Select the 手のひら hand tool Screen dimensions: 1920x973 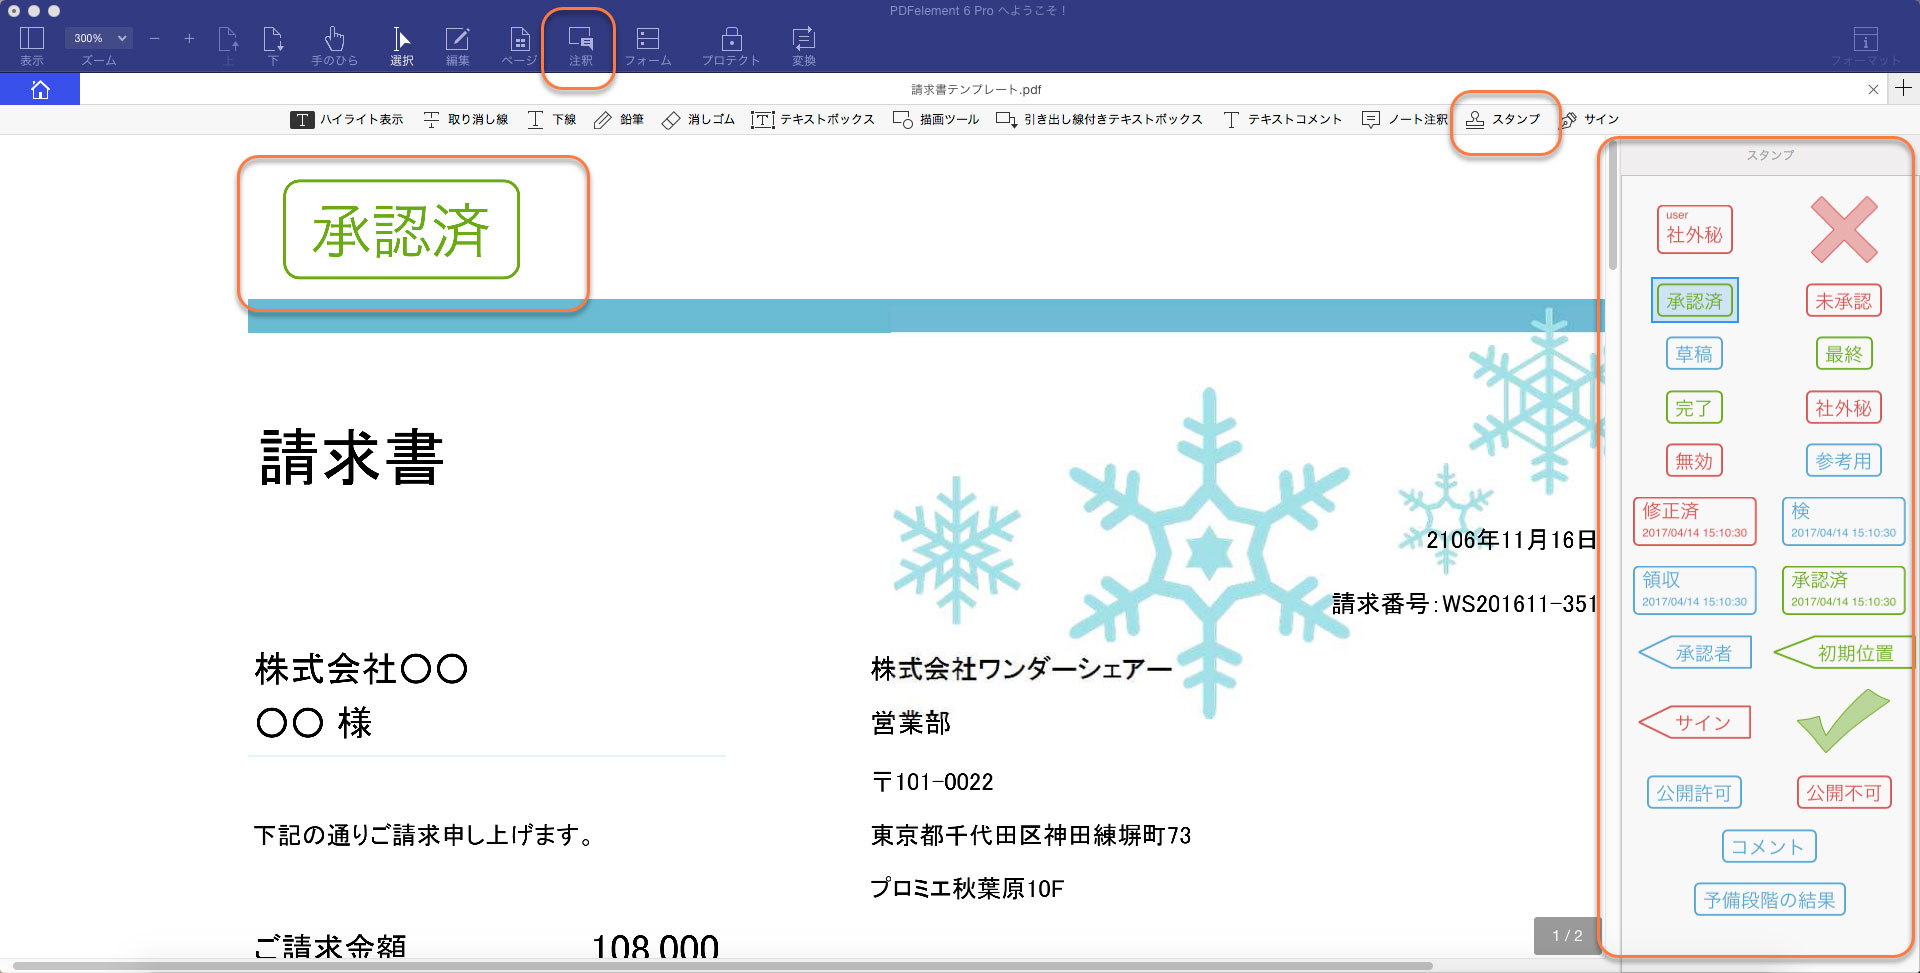(x=334, y=46)
